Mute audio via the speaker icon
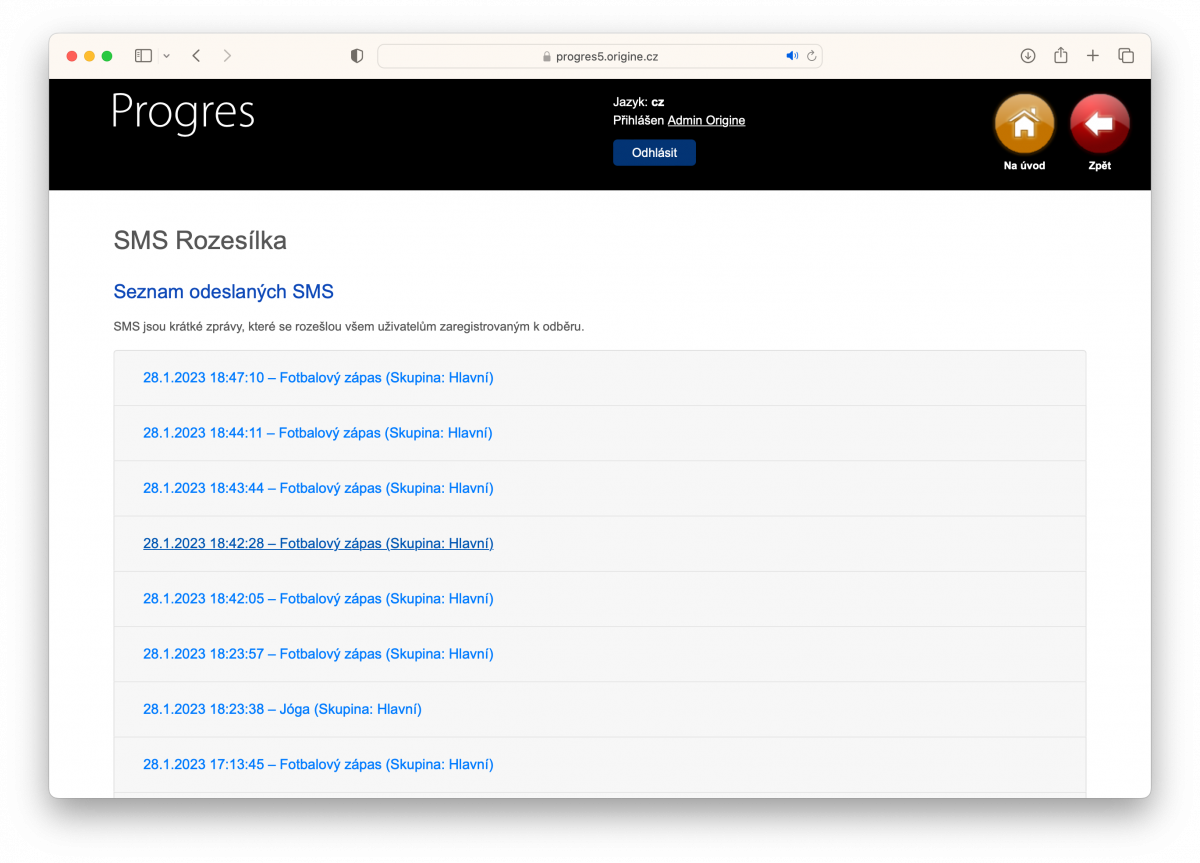 (791, 56)
